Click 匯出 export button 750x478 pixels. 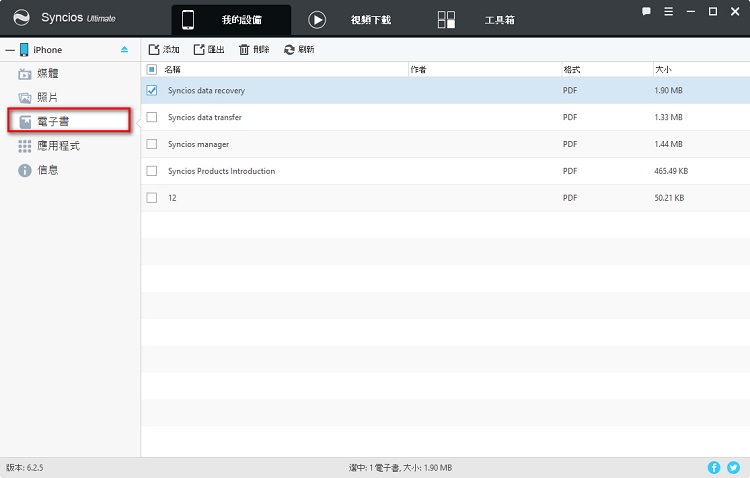(209, 49)
